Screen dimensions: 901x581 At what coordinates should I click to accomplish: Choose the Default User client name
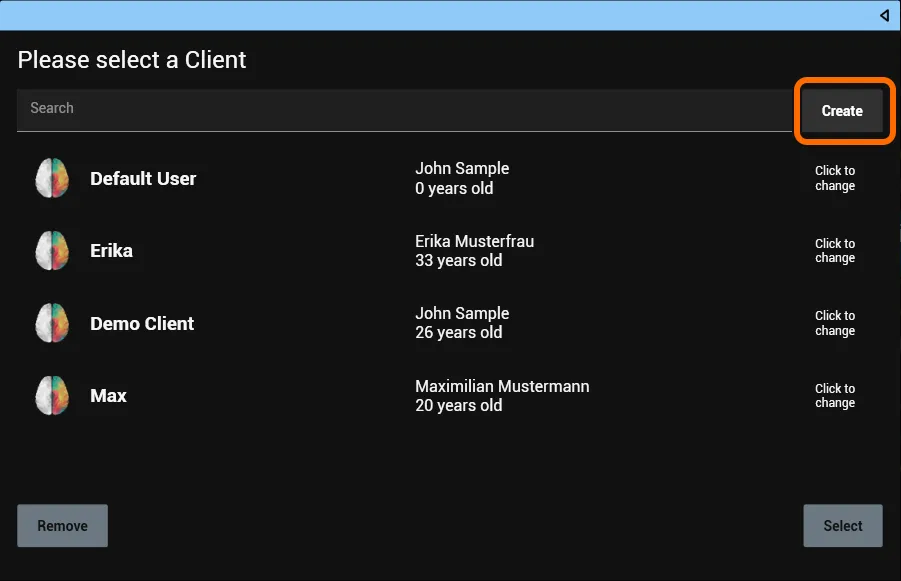[x=143, y=179]
